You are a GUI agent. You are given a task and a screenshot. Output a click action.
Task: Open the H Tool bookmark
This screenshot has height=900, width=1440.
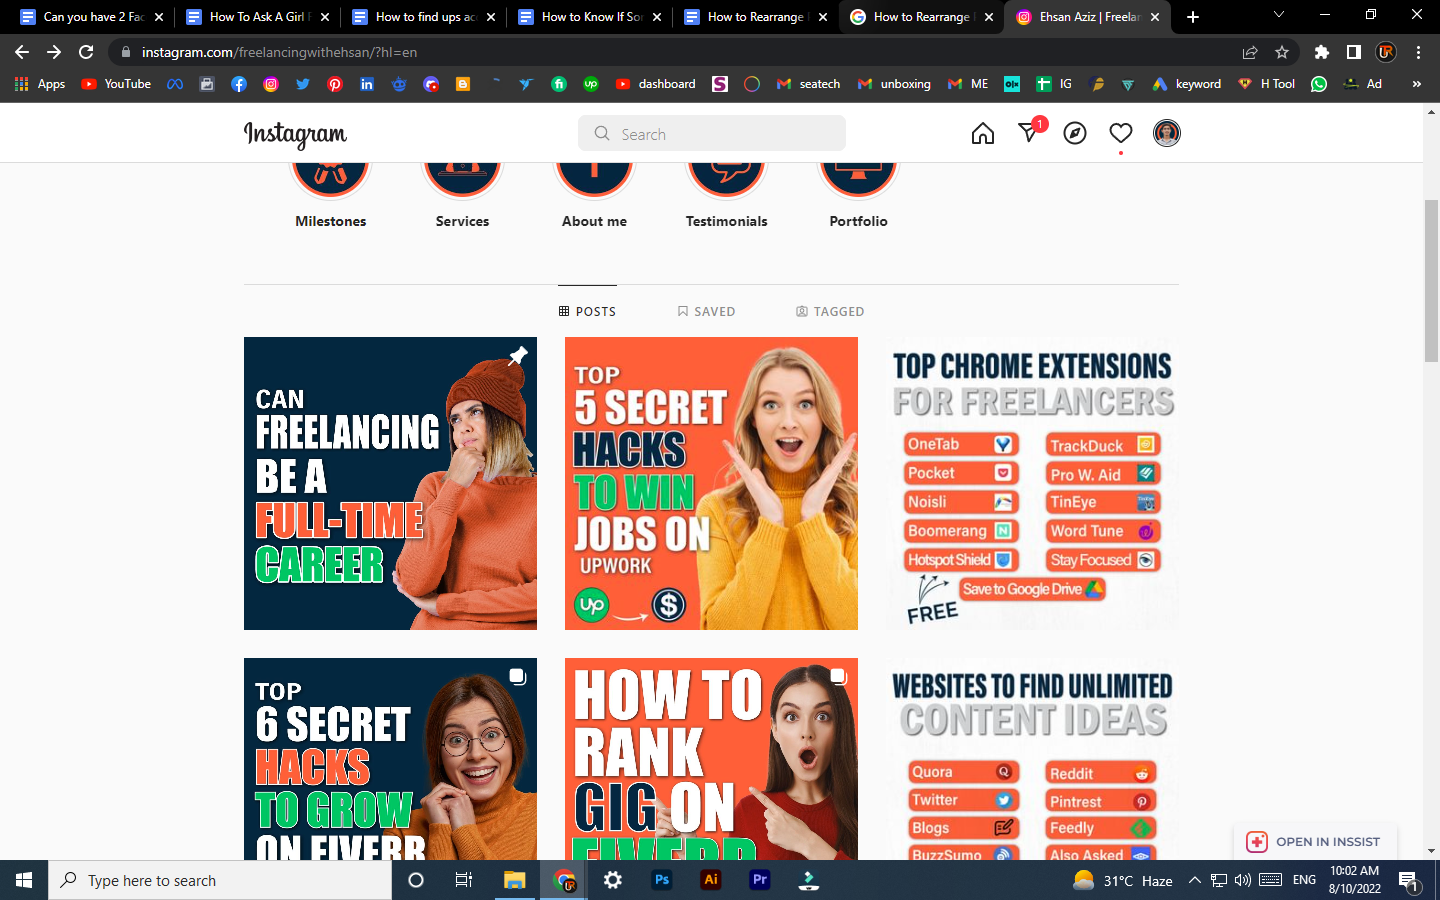click(1267, 84)
